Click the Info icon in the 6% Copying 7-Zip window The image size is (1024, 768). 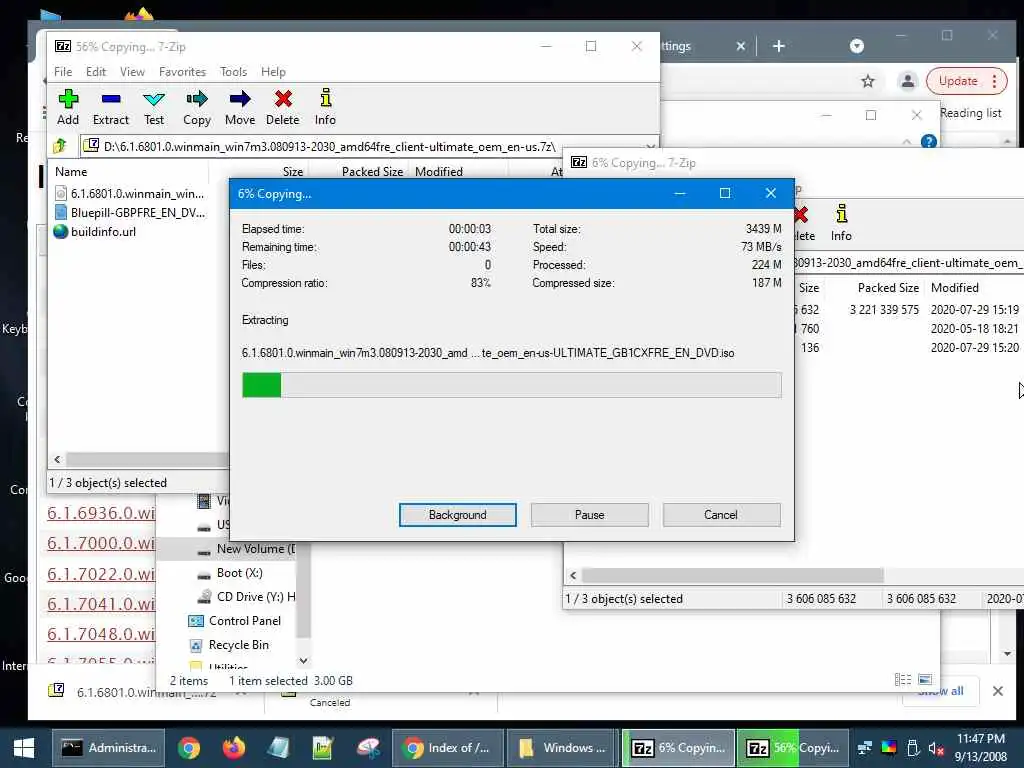pyautogui.click(x=841, y=223)
